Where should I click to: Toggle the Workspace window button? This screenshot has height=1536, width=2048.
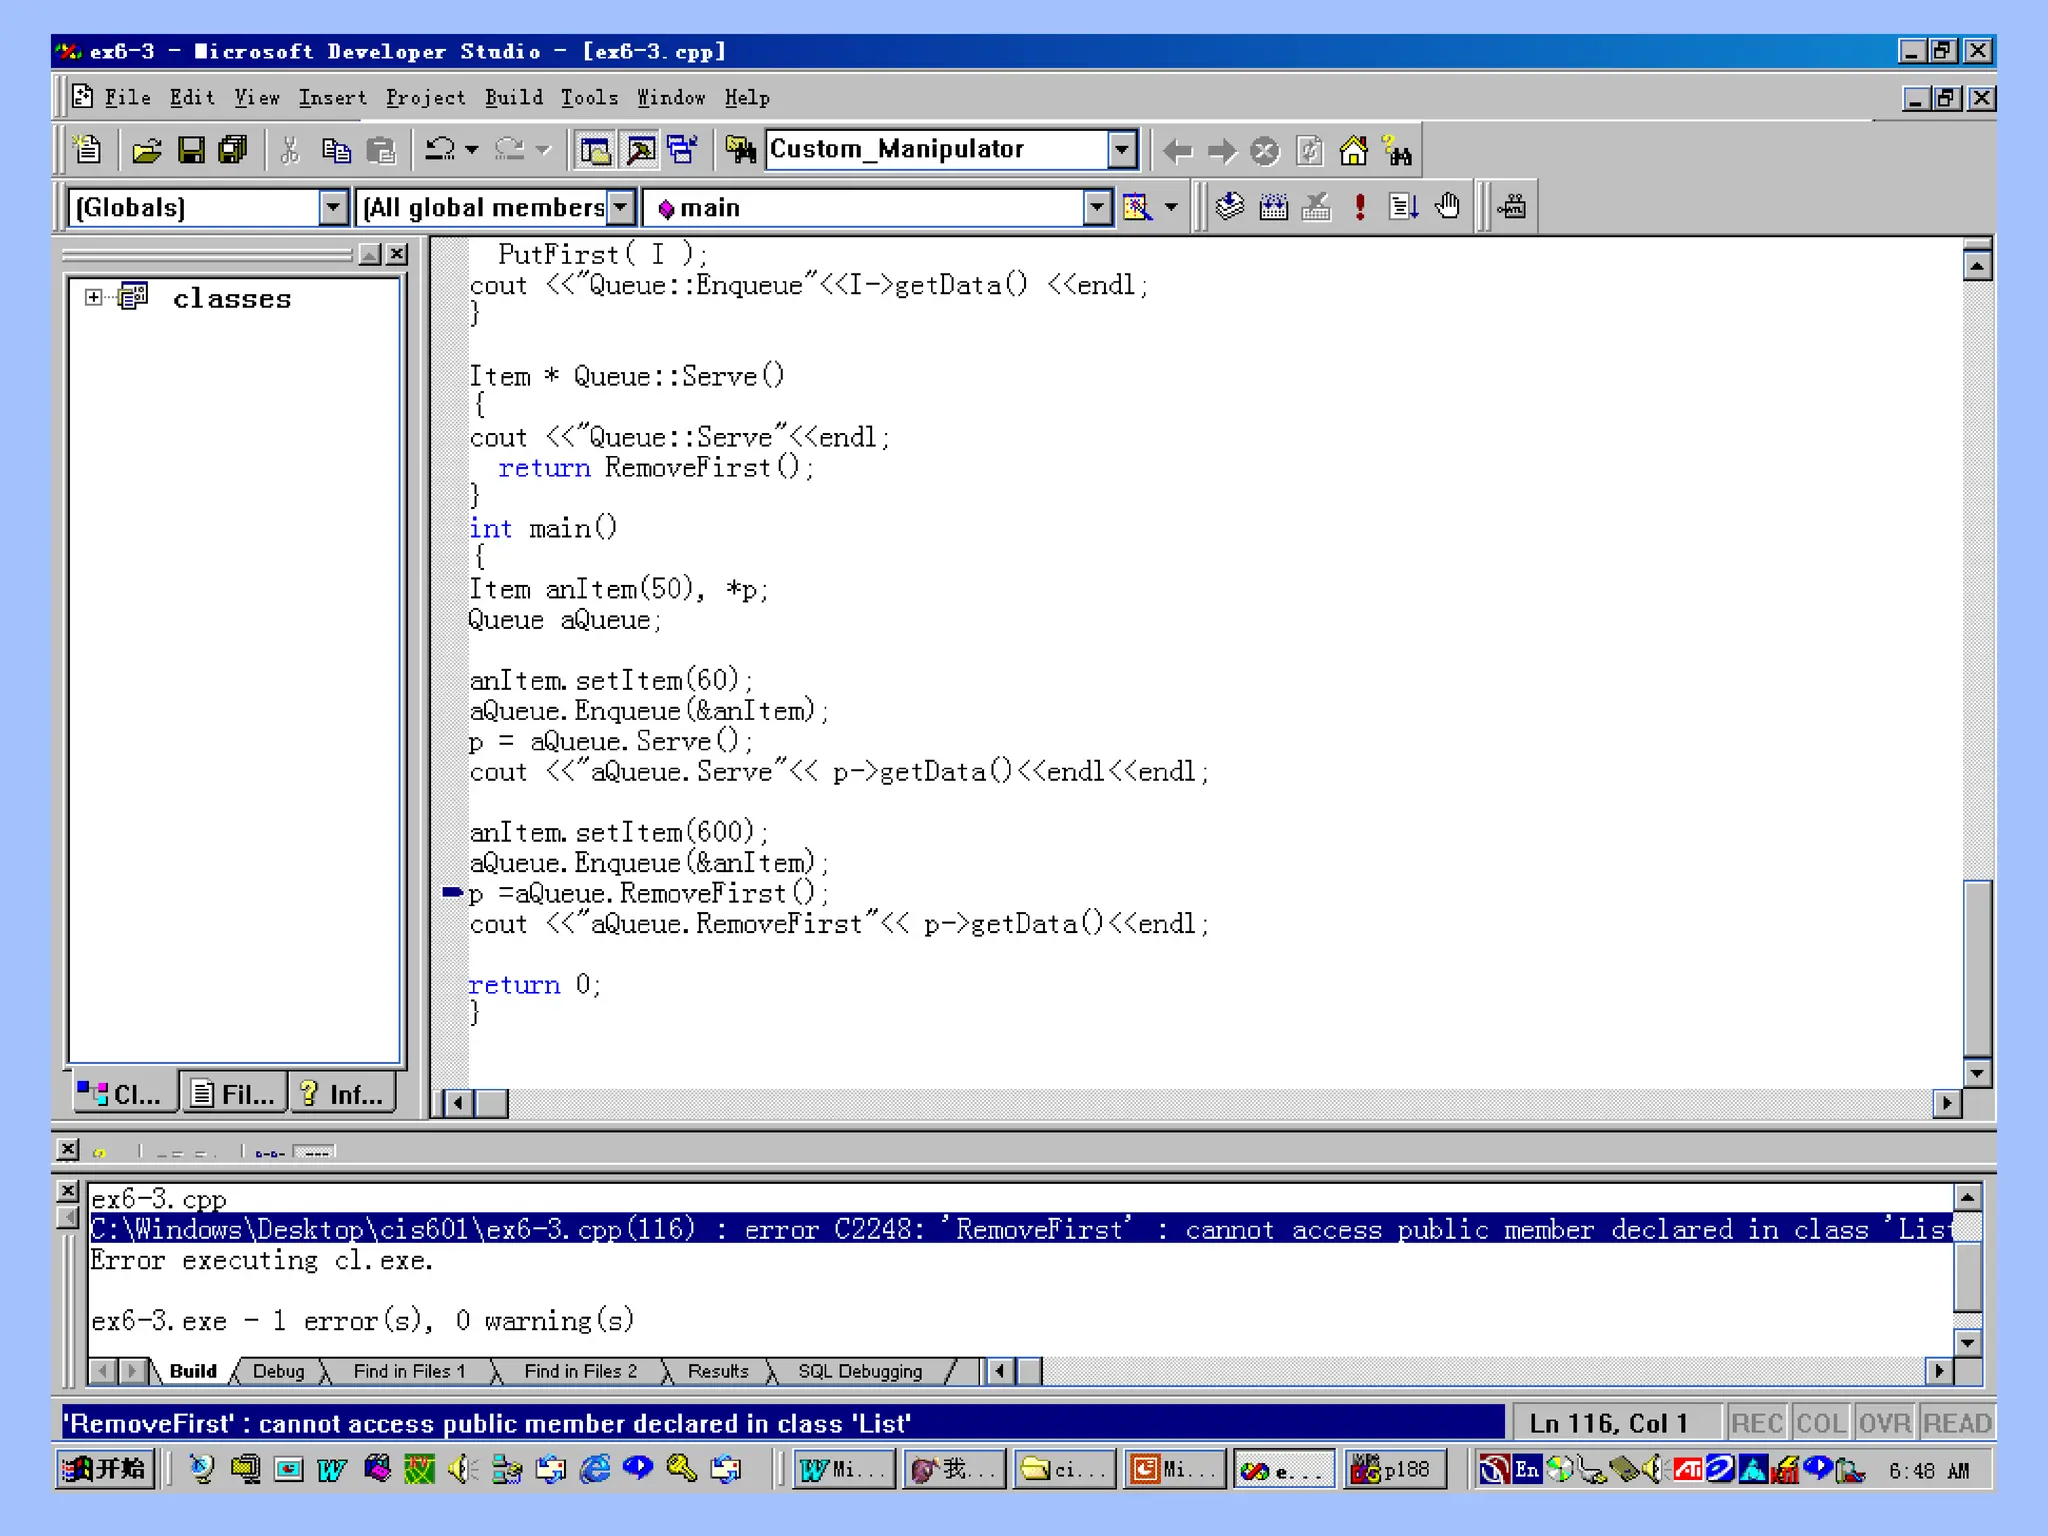[x=595, y=150]
